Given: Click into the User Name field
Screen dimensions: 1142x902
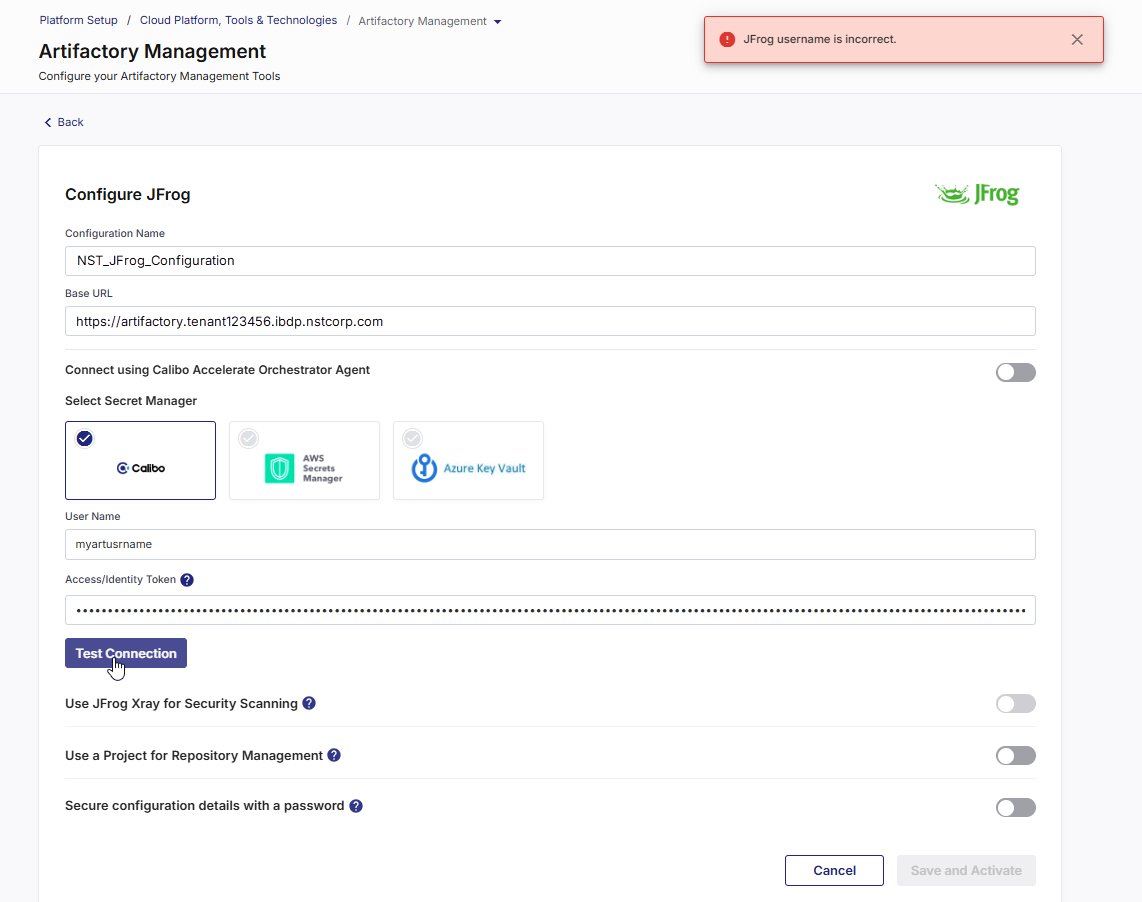Looking at the screenshot, I should click(x=550, y=545).
